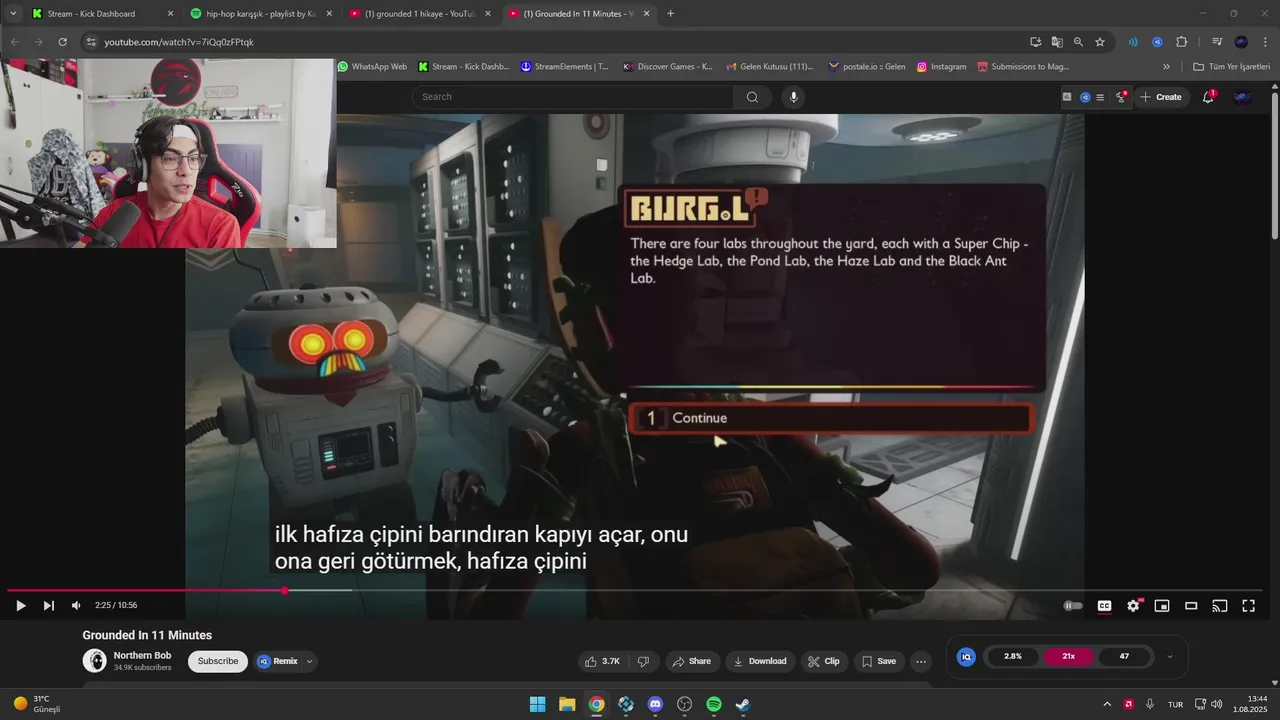
Task: Subscribe to Northern Bob
Action: [x=218, y=661]
